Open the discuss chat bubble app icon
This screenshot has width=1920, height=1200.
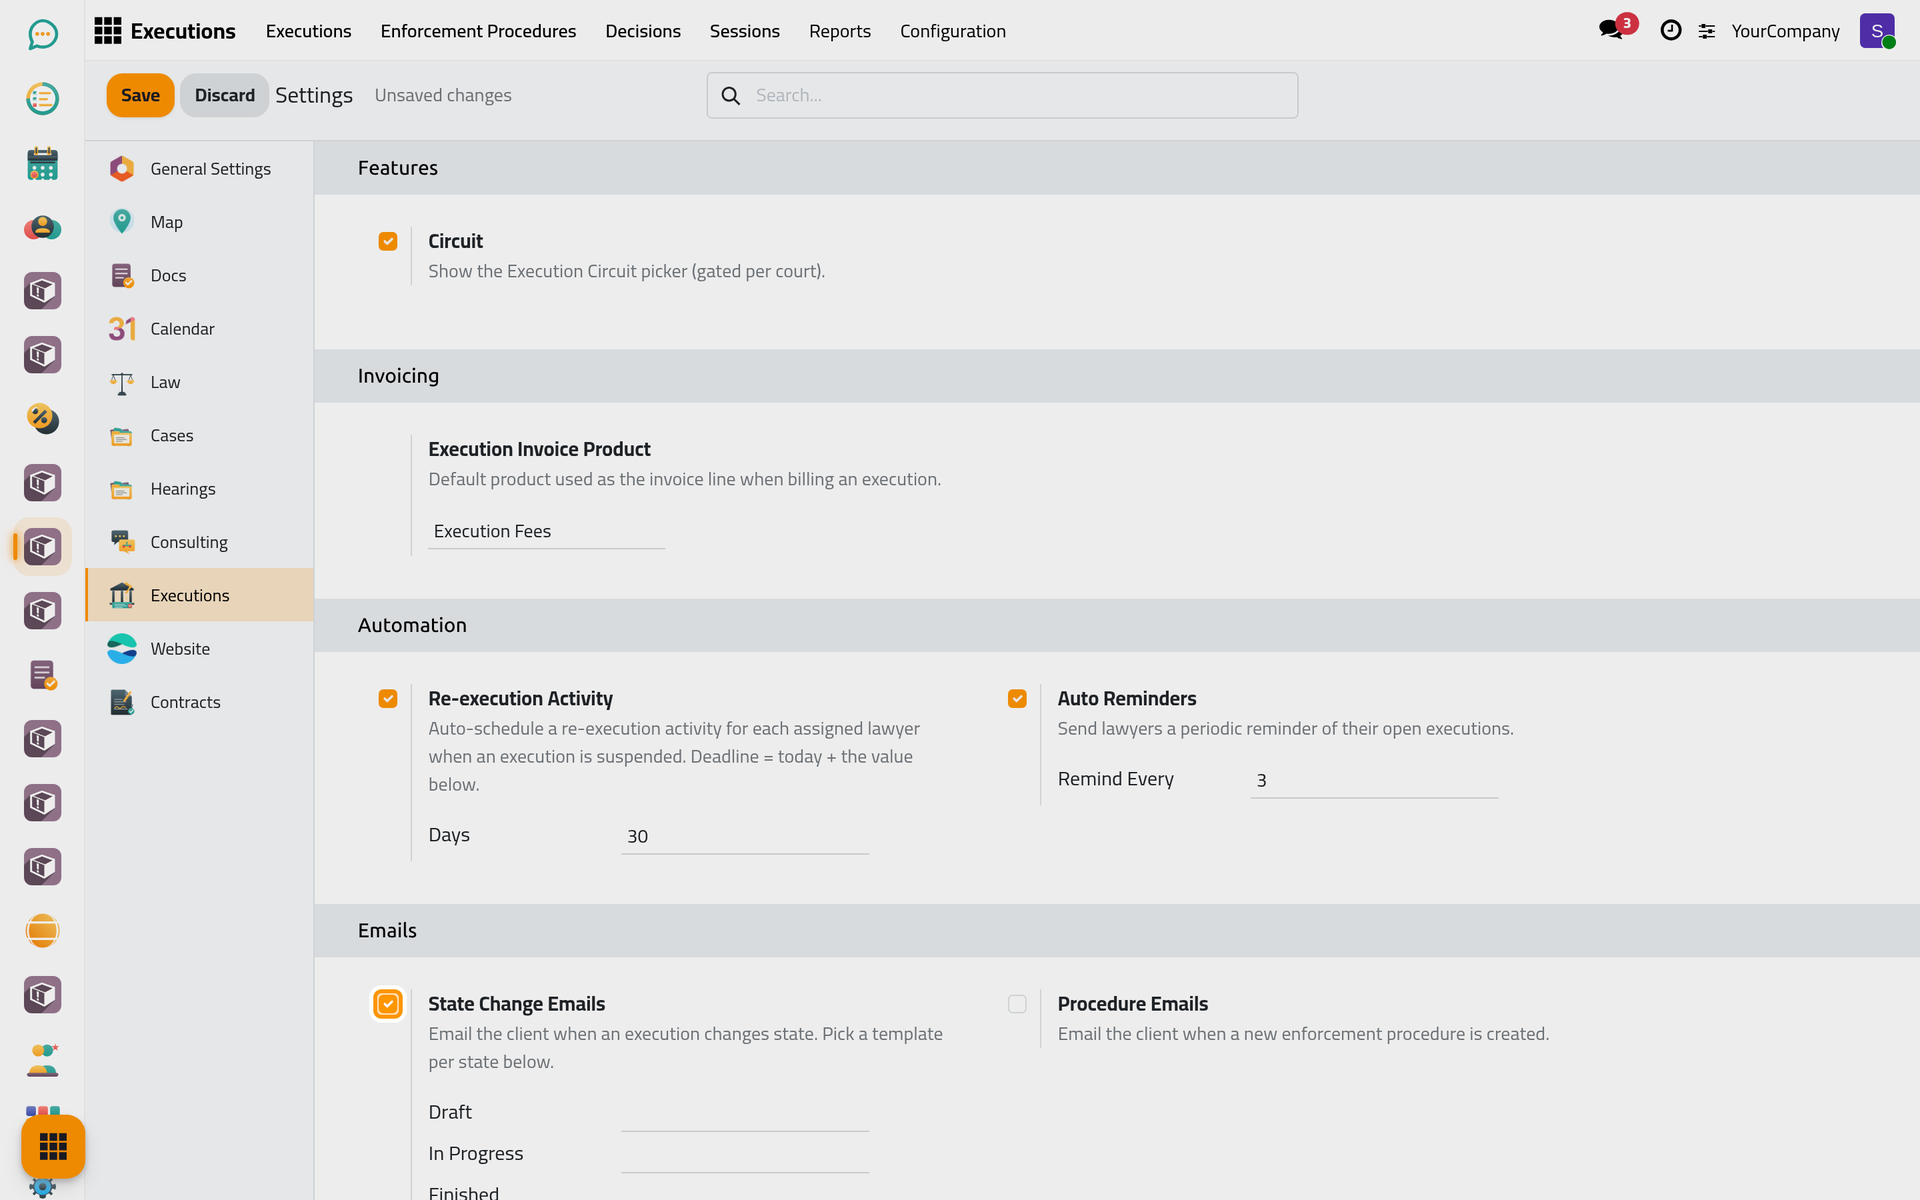coord(42,35)
